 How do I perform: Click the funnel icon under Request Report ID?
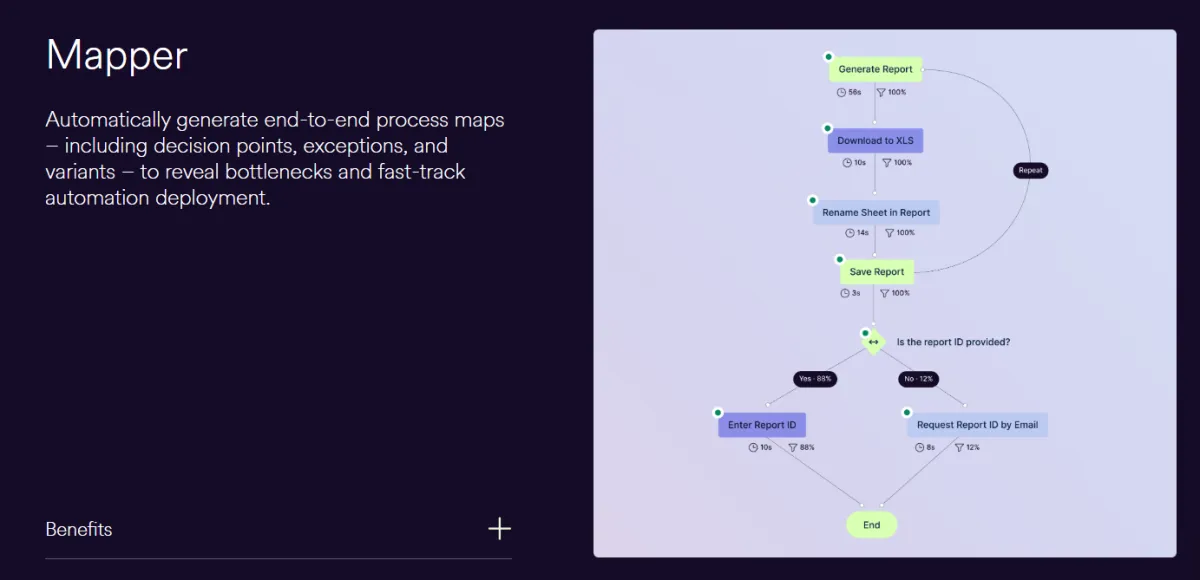959,447
